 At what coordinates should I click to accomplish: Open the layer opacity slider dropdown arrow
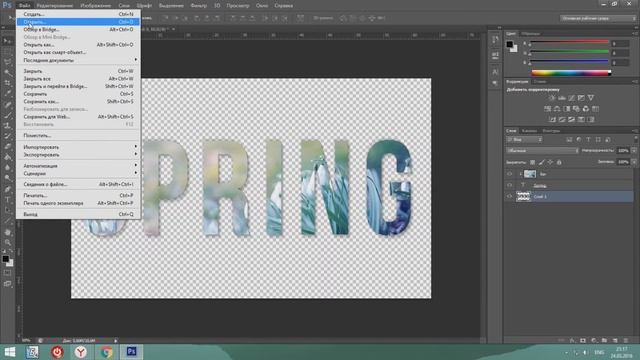point(634,151)
